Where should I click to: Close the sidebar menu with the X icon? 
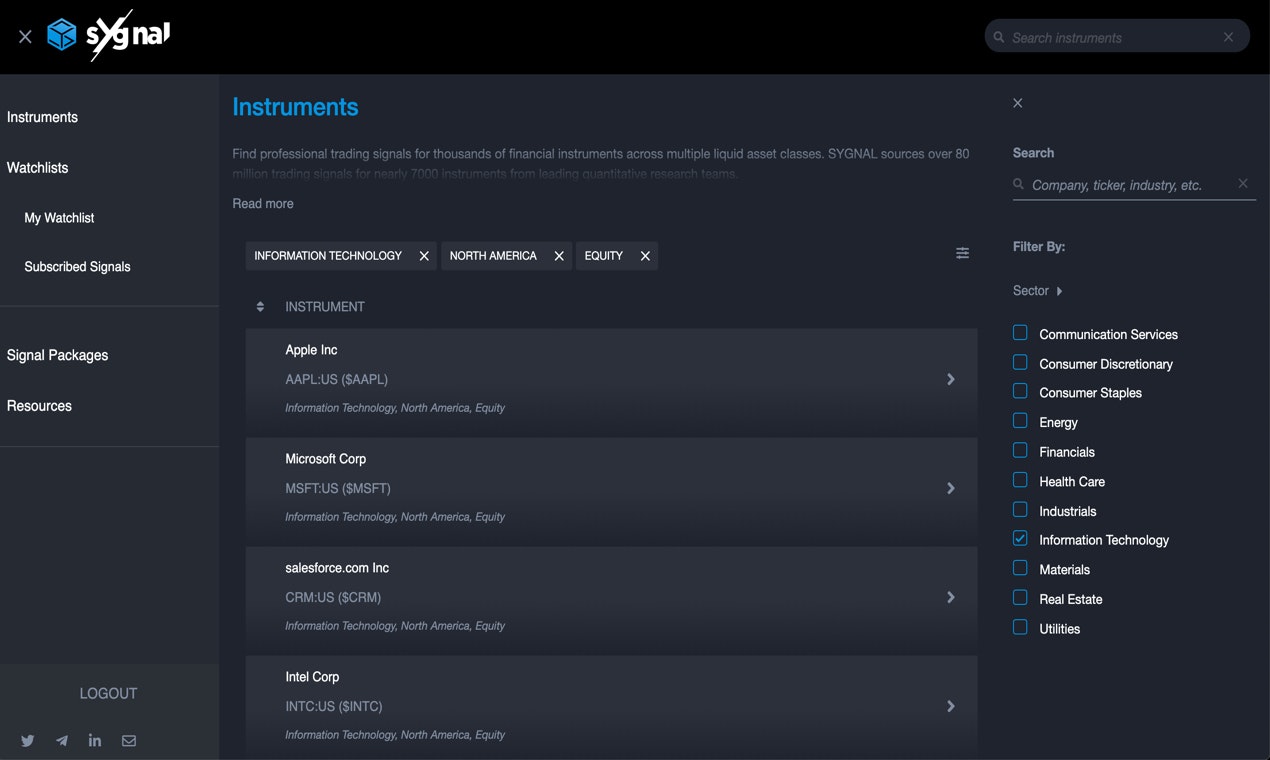(25, 37)
